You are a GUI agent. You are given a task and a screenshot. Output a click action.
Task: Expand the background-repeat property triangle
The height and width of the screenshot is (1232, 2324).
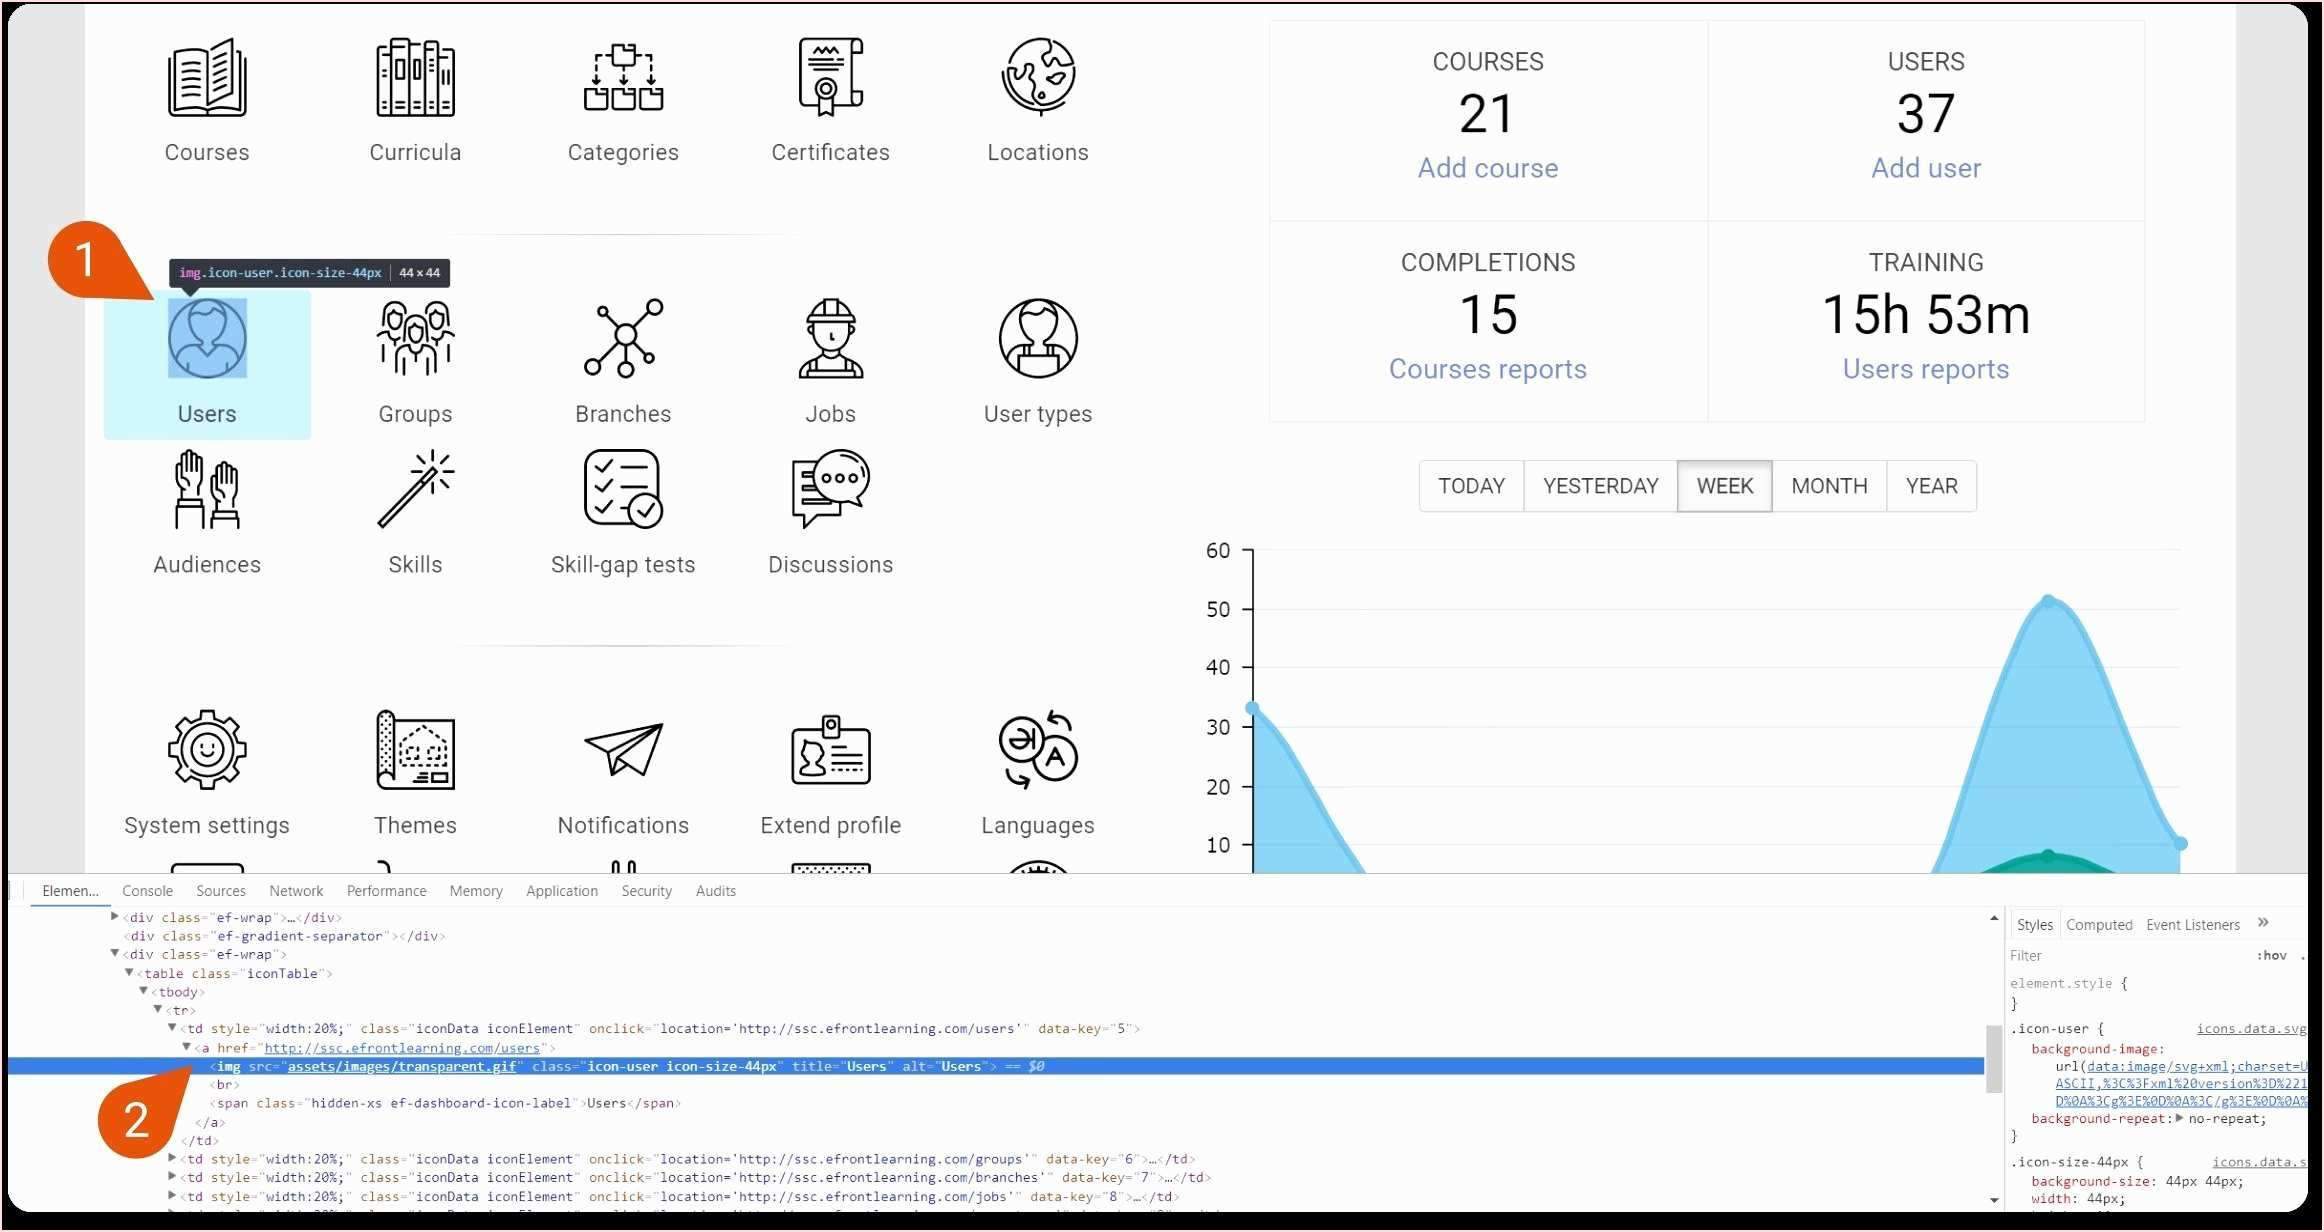2179,1119
